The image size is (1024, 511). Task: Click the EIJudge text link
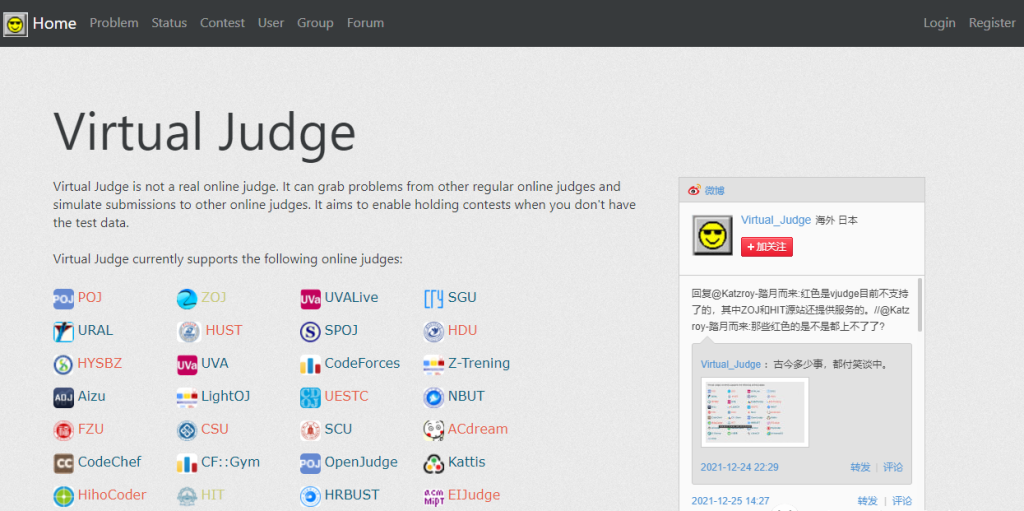(x=474, y=495)
